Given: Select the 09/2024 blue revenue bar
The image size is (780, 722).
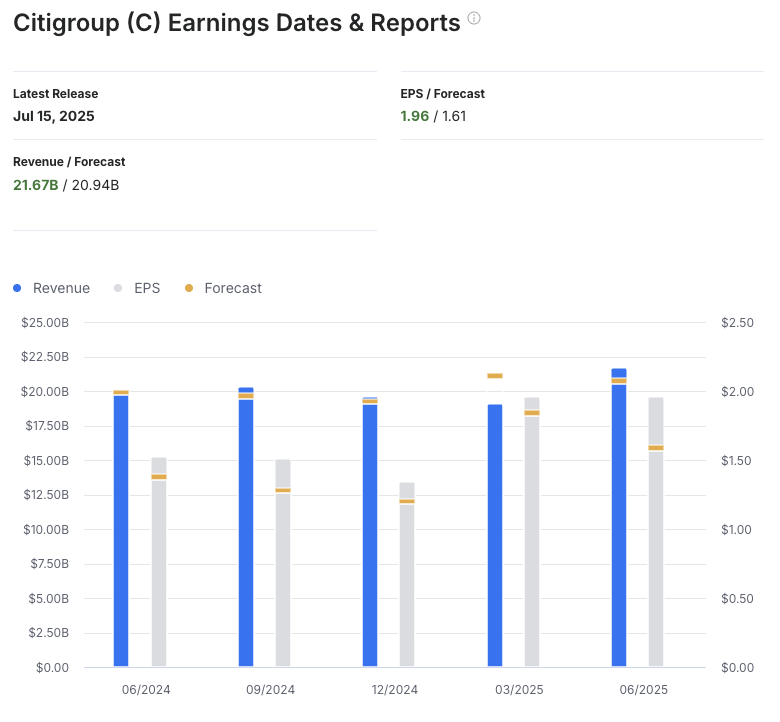Looking at the screenshot, I should pos(246,527).
